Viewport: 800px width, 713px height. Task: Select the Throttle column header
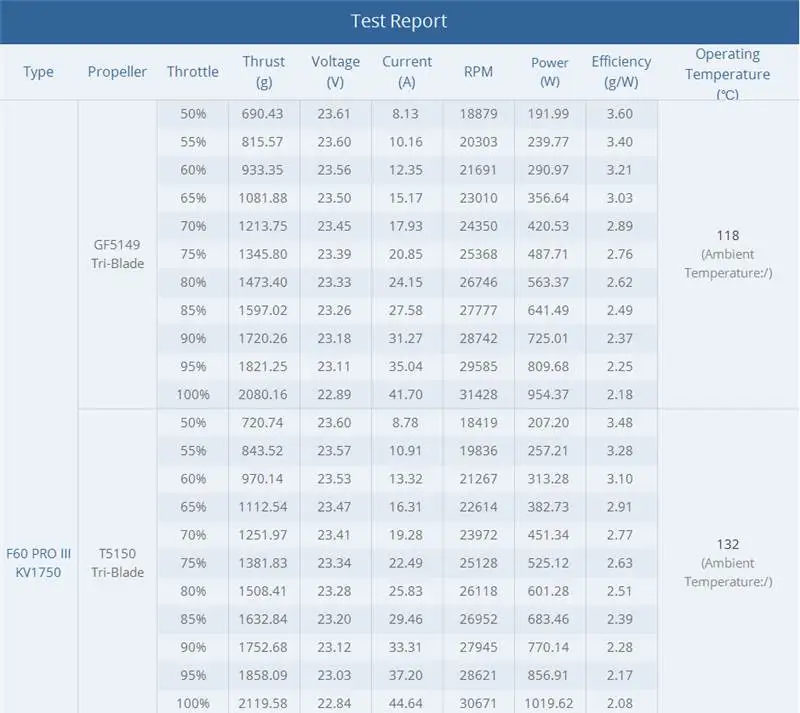click(193, 71)
